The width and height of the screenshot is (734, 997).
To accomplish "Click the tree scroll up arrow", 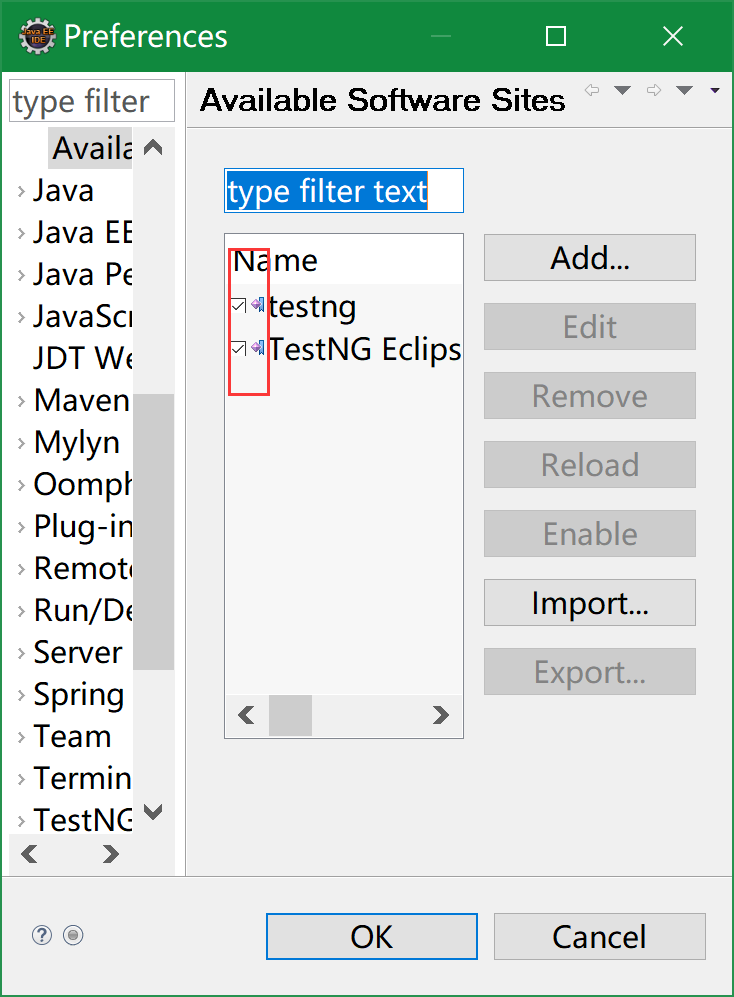I will [x=153, y=148].
